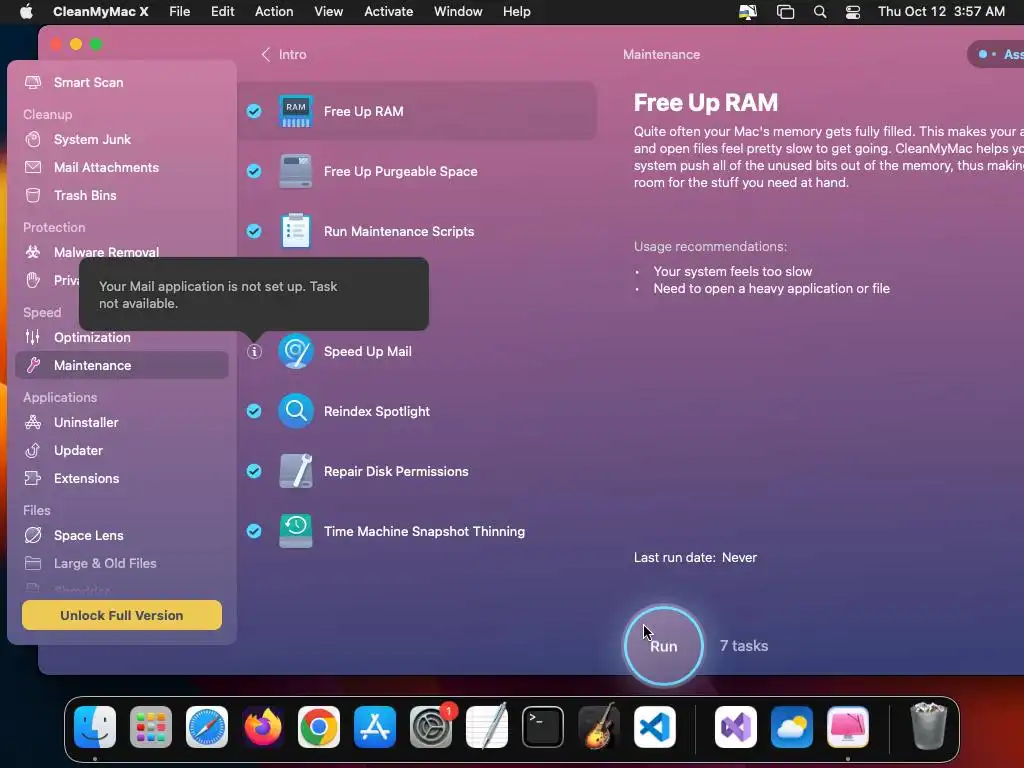Screen dimensions: 1024x768
Task: Open the Help menu
Action: 517,12
